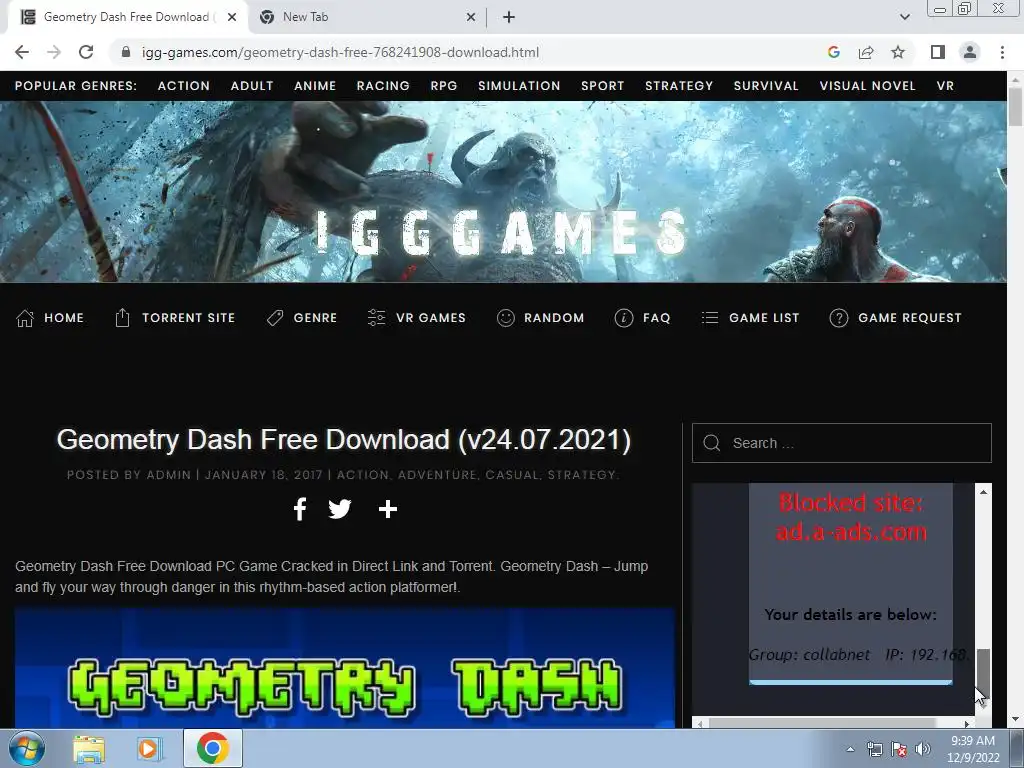Switch to the New Tab tab

point(367,17)
